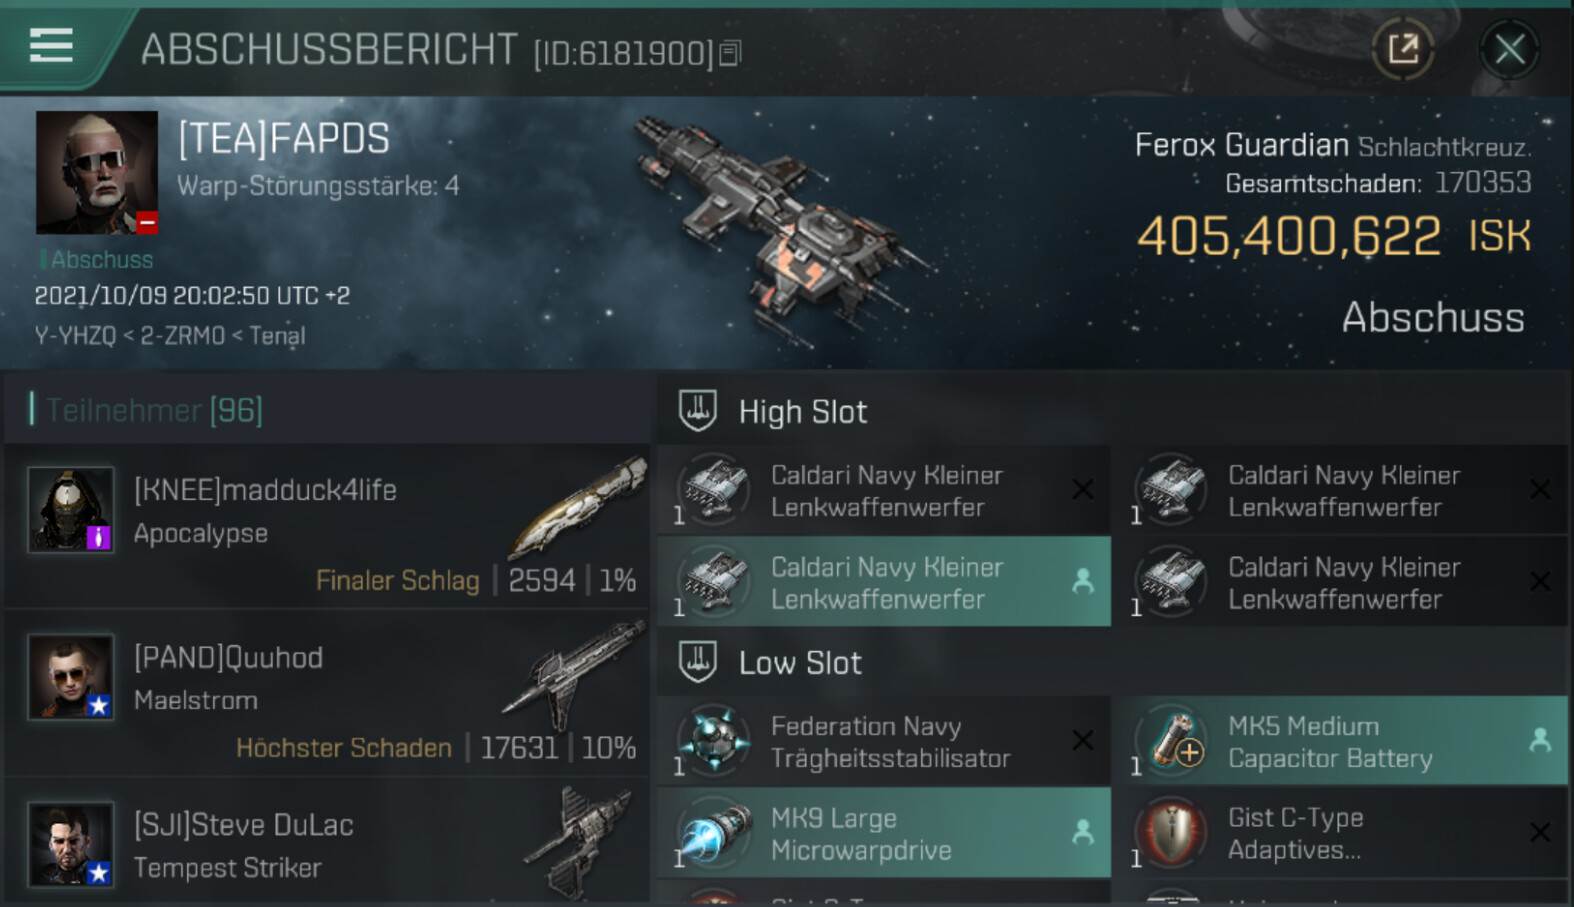Image resolution: width=1574 pixels, height=907 pixels.
Task: Select the MK9 Large Microwarpdrive icon
Action: pos(714,833)
